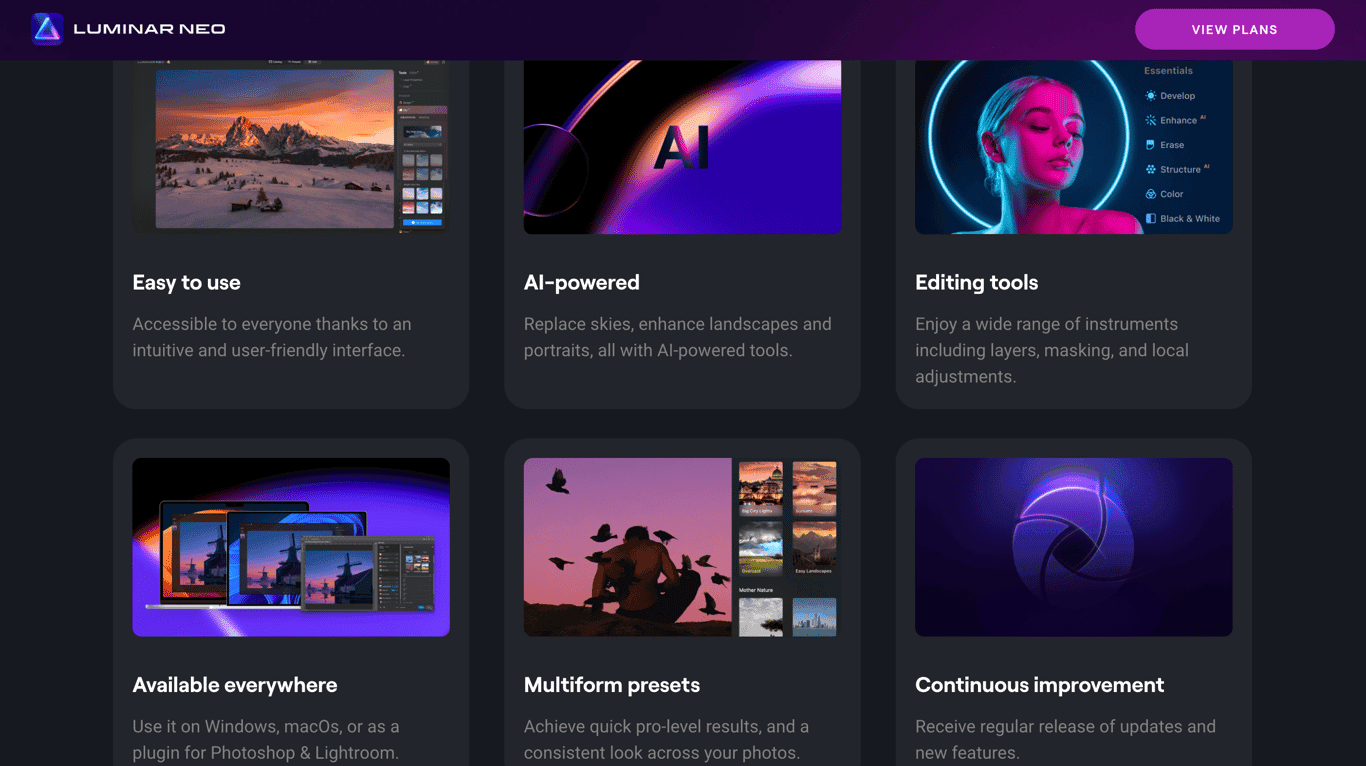This screenshot has width=1366, height=766.
Task: Enable the Overcast preset
Action: tap(760, 547)
